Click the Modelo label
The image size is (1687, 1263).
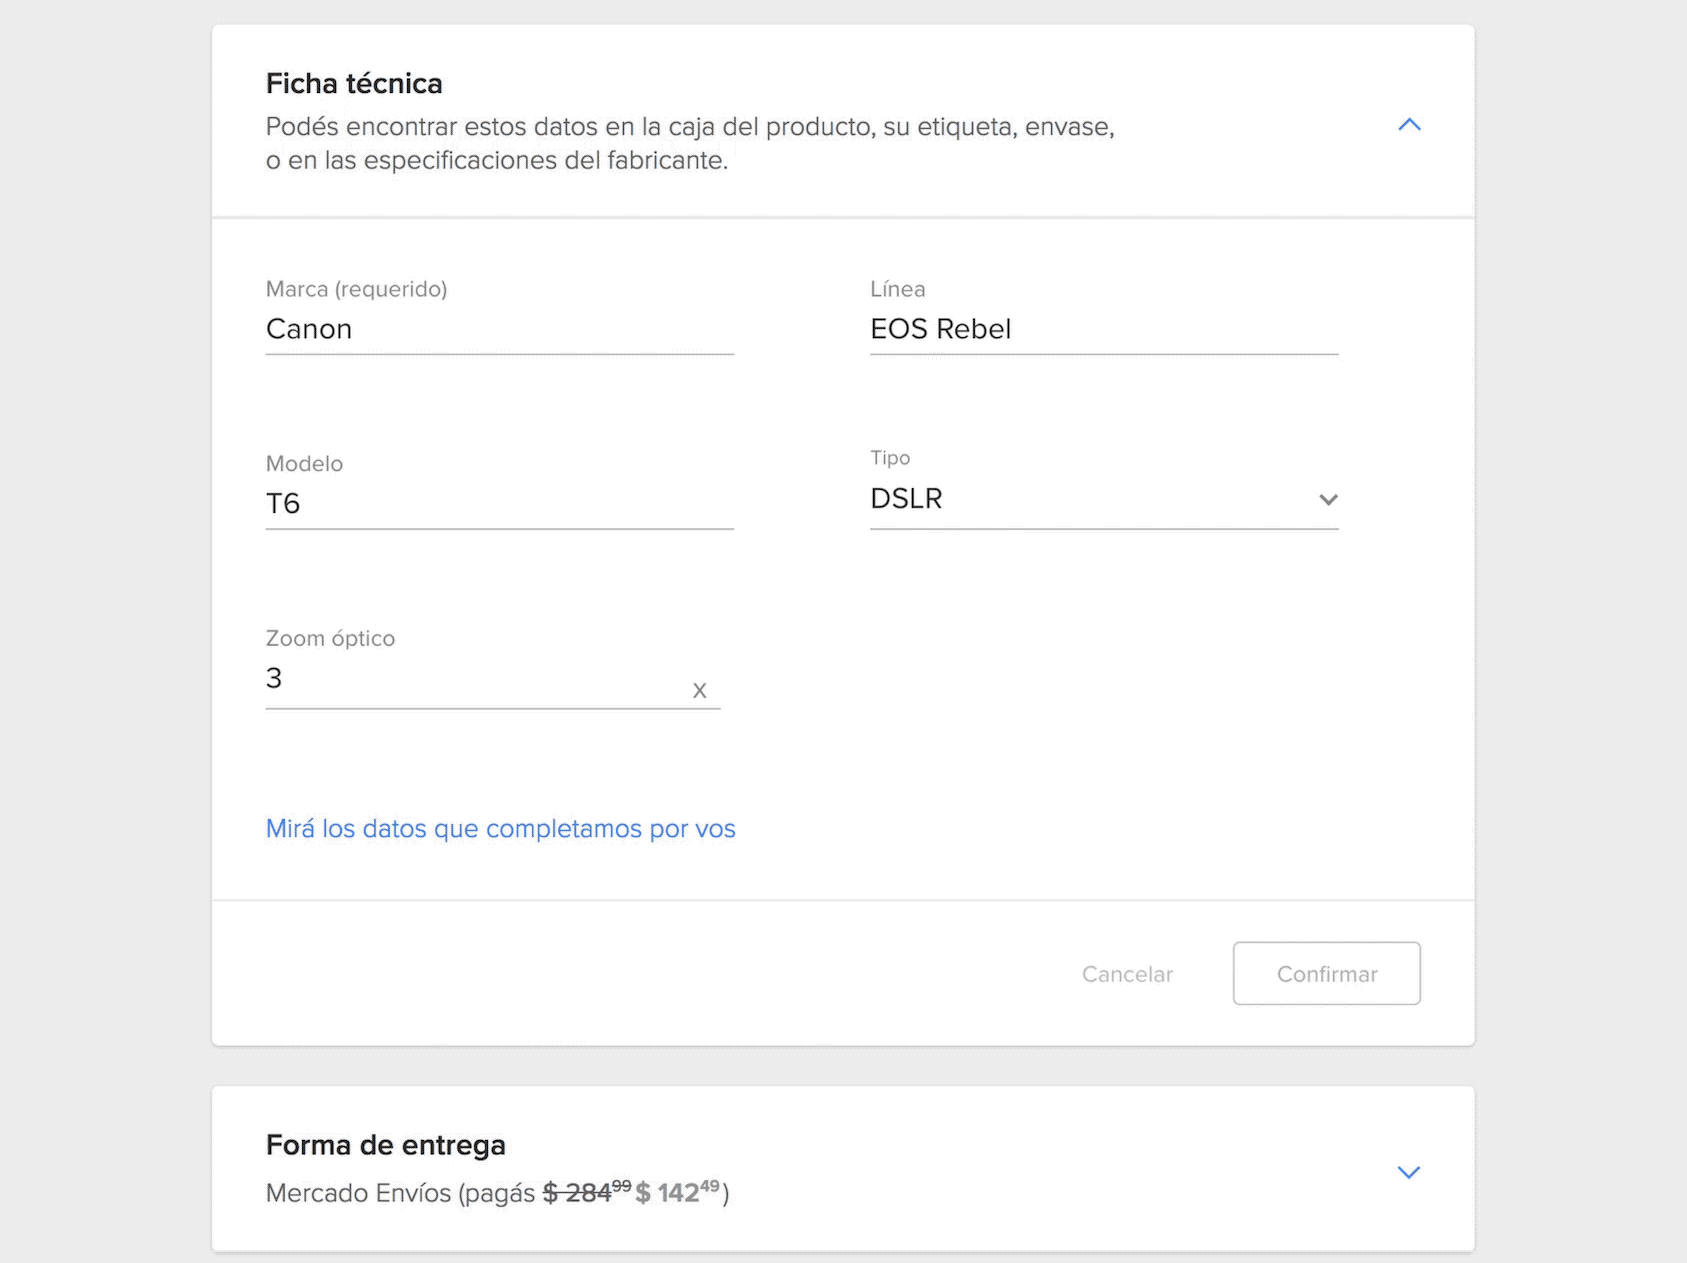(x=304, y=464)
